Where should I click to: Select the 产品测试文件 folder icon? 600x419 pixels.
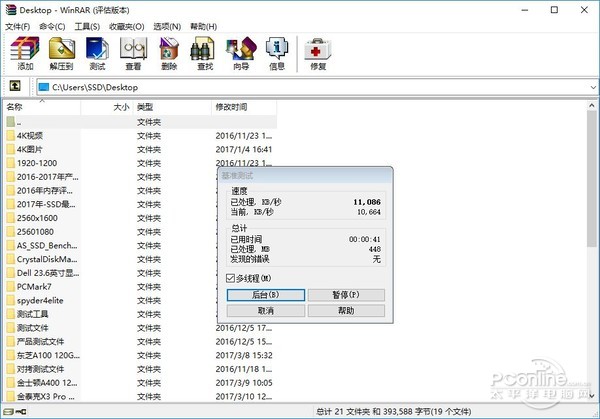pyautogui.click(x=11, y=342)
